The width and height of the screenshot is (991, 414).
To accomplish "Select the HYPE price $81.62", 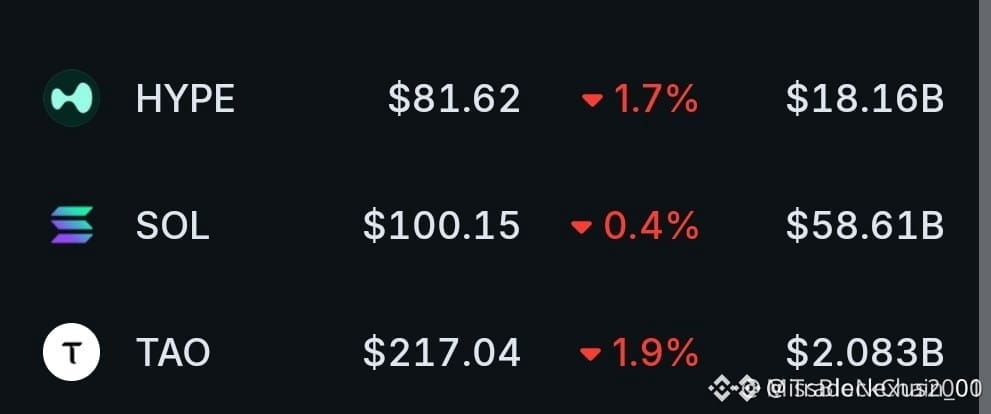I will [454, 99].
